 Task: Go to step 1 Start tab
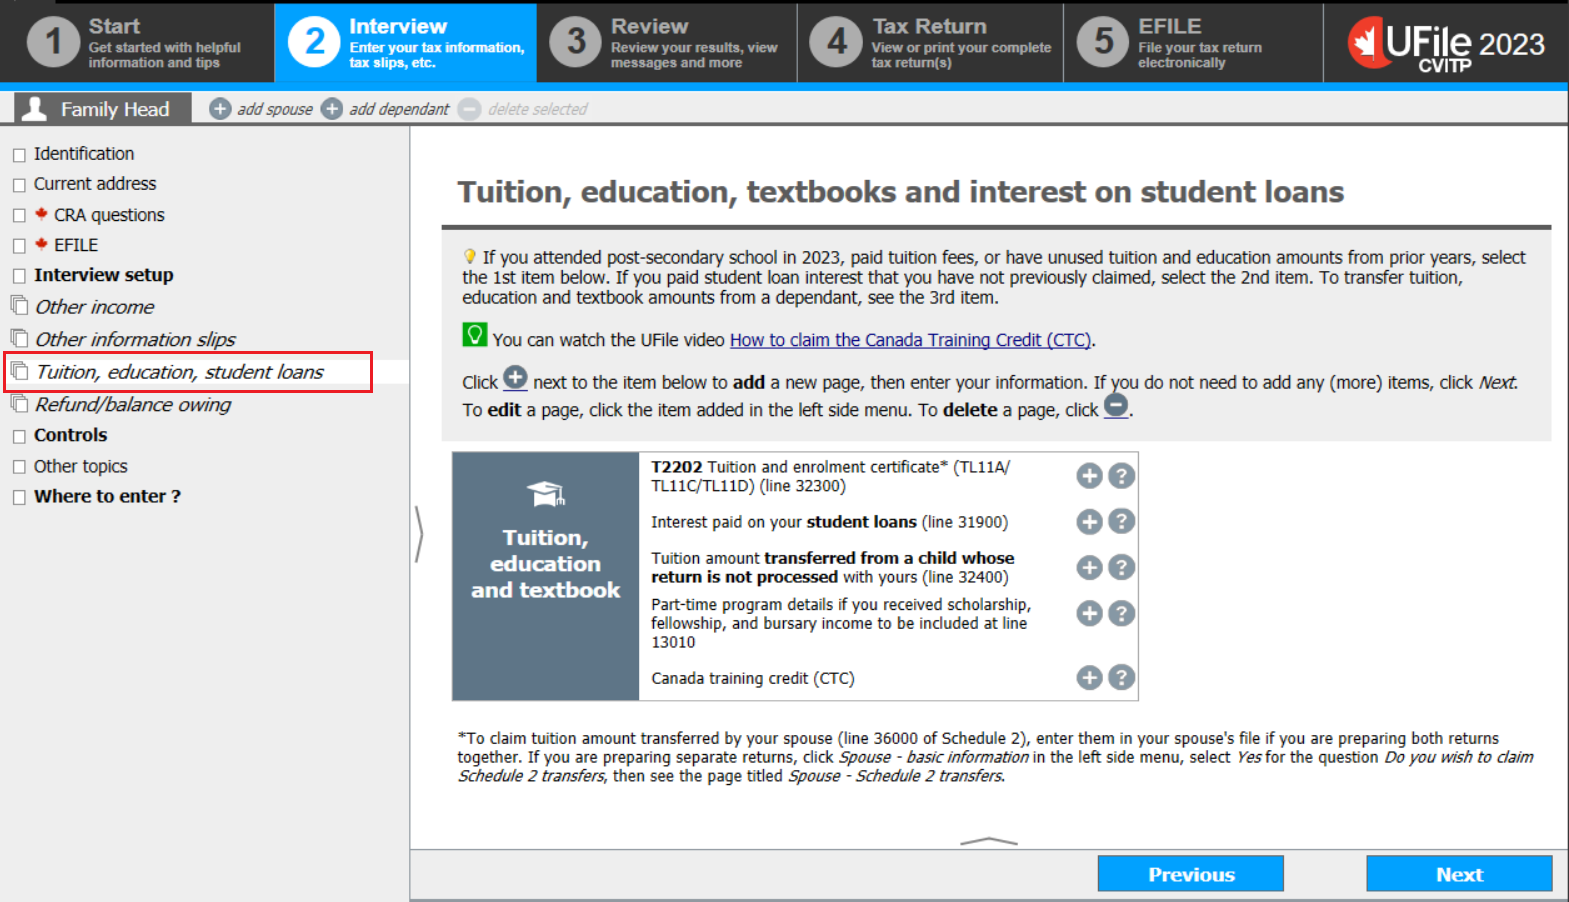[x=137, y=43]
